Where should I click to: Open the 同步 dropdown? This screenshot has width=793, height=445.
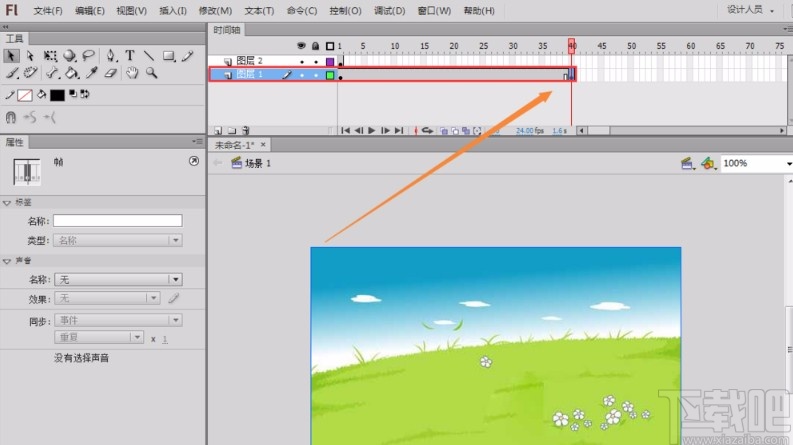pyautogui.click(x=118, y=320)
